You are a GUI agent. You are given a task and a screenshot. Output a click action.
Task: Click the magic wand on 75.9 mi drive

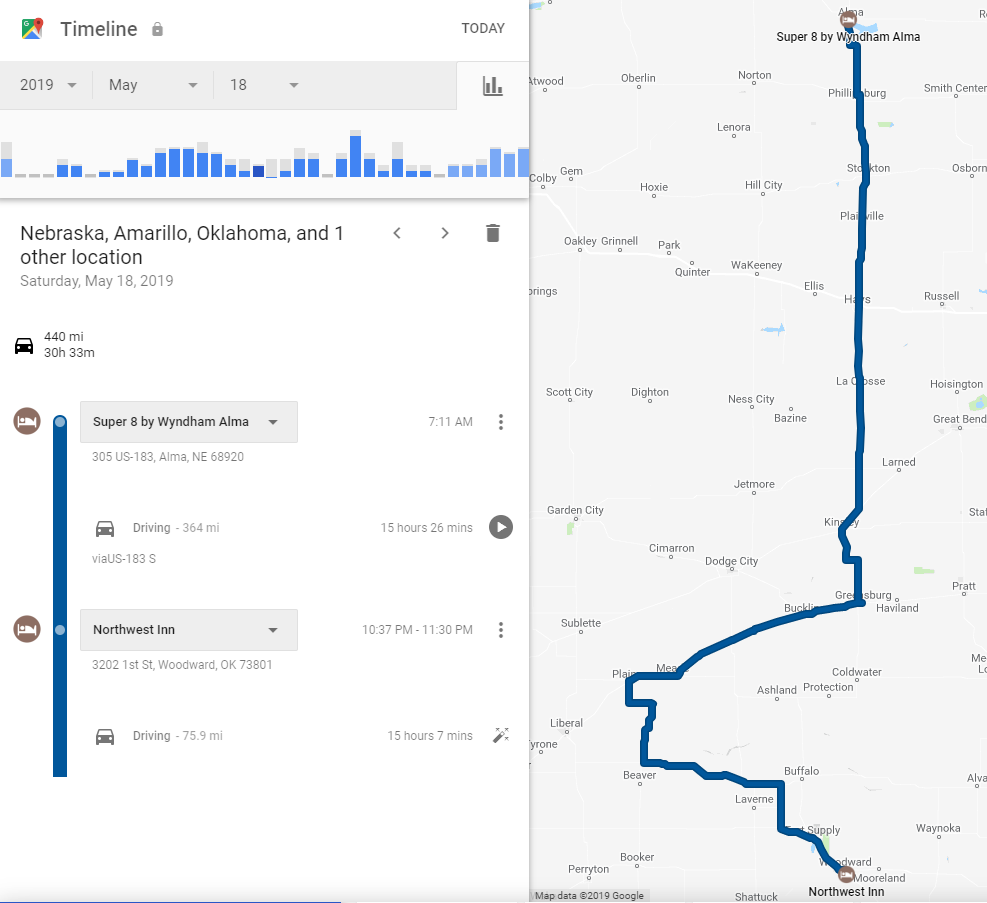(501, 735)
